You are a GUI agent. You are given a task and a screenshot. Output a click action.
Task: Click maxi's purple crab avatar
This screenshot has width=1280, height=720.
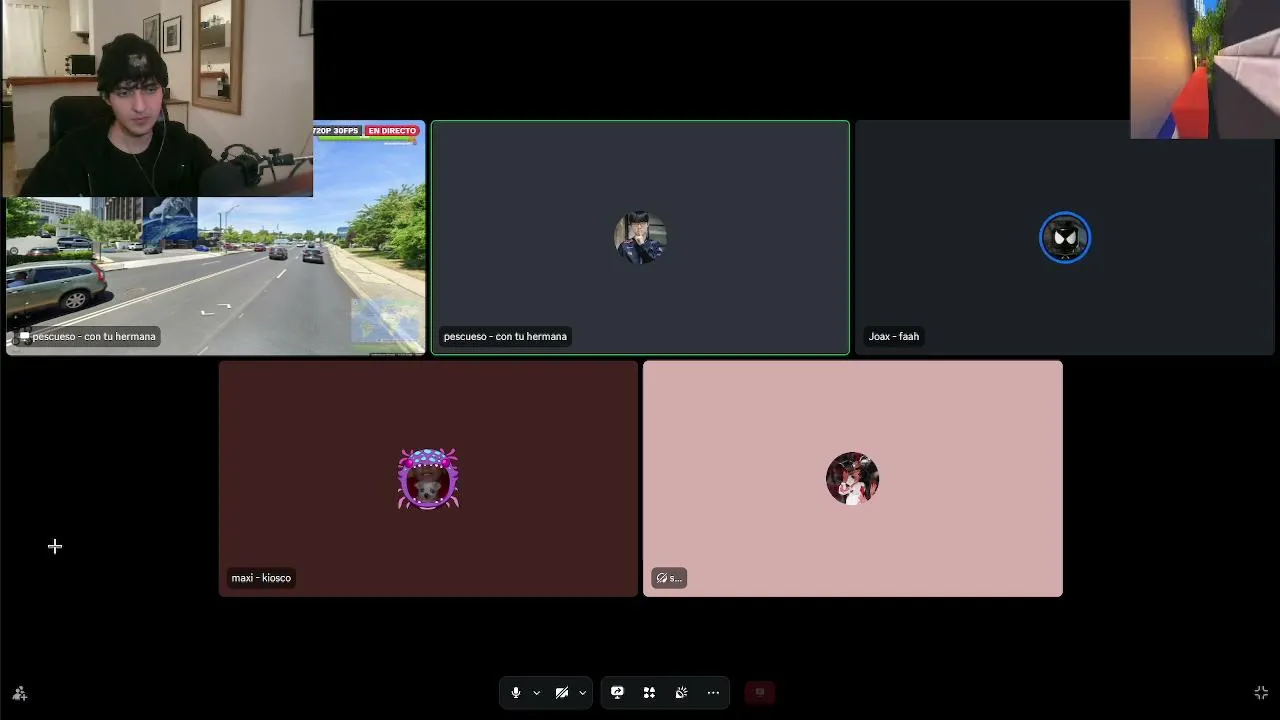point(428,479)
